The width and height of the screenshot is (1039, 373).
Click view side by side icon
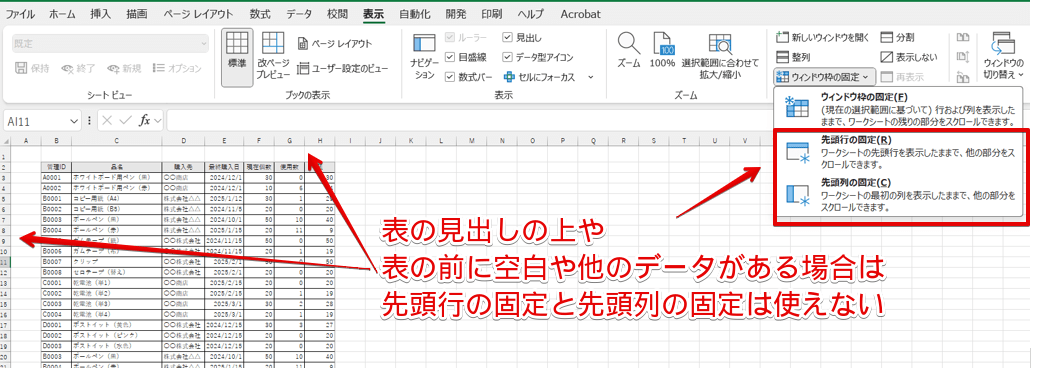963,38
